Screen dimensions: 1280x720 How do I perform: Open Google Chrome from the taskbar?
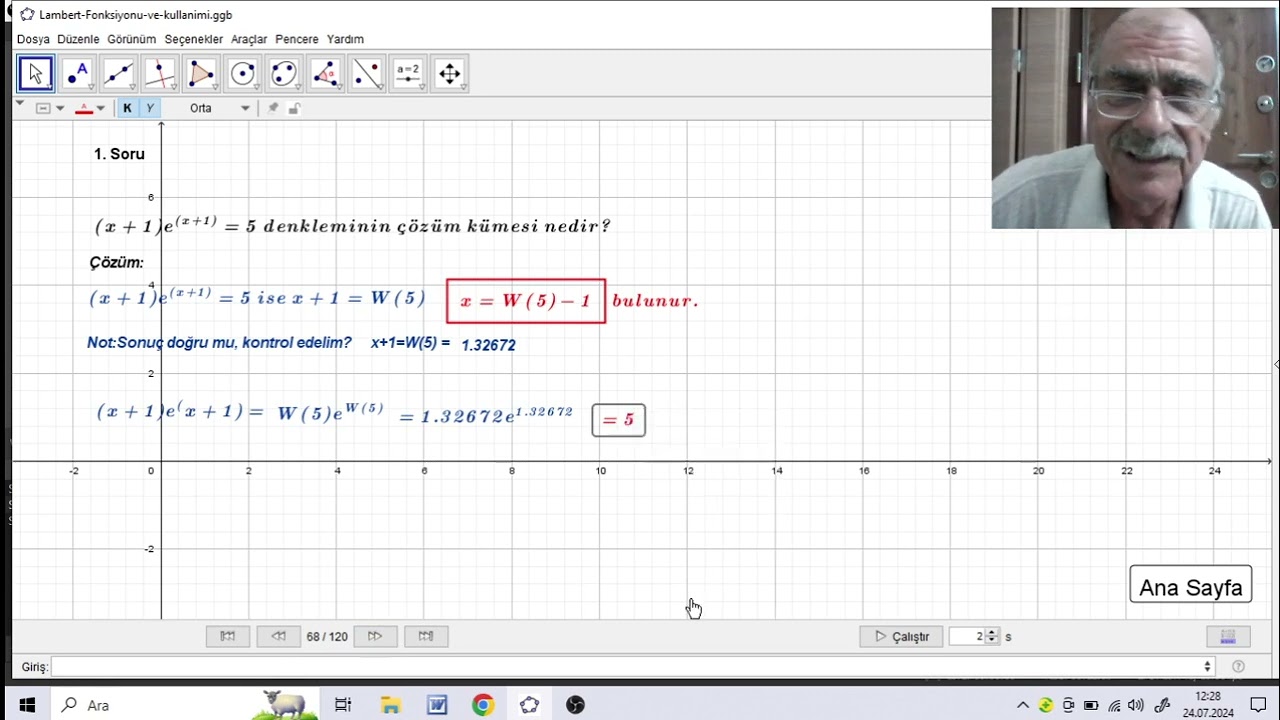click(x=483, y=705)
